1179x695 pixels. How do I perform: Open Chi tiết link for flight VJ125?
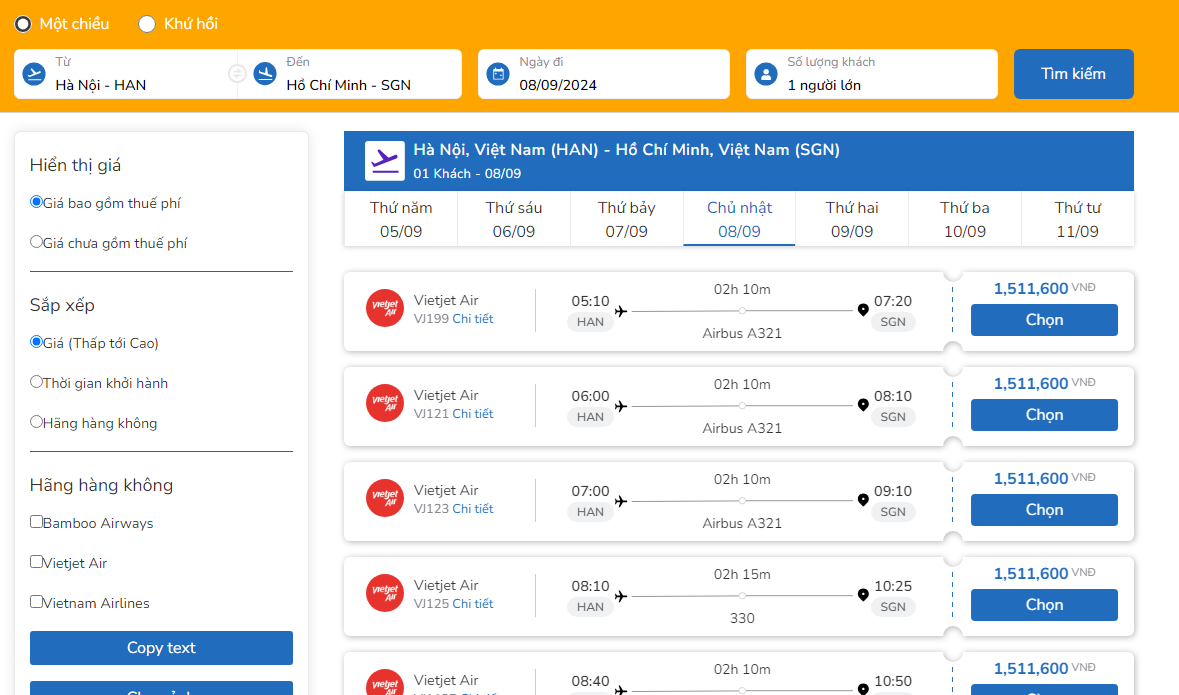click(473, 603)
